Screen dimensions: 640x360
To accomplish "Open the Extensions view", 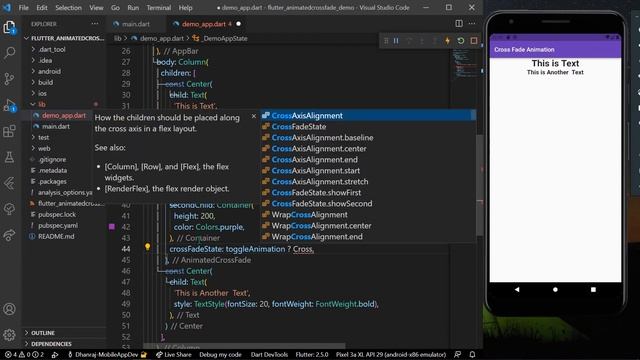I will 9,131.
